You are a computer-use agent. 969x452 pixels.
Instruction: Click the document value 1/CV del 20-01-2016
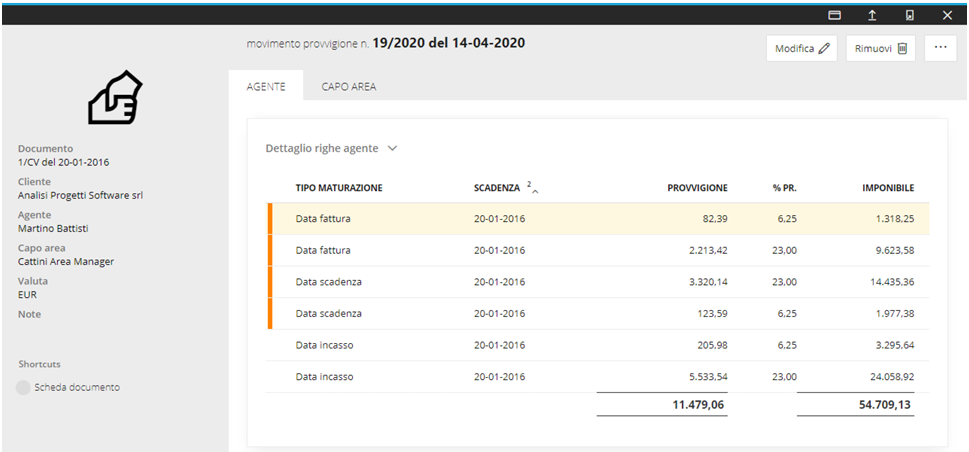[x=64, y=163]
